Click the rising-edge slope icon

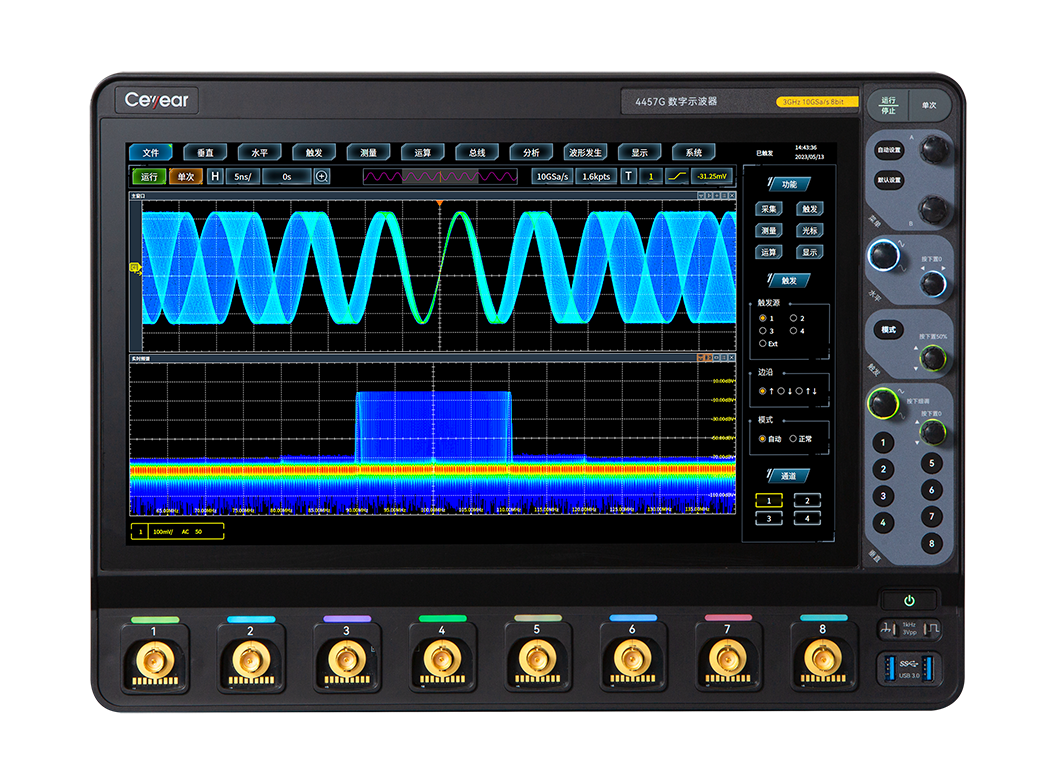point(675,177)
